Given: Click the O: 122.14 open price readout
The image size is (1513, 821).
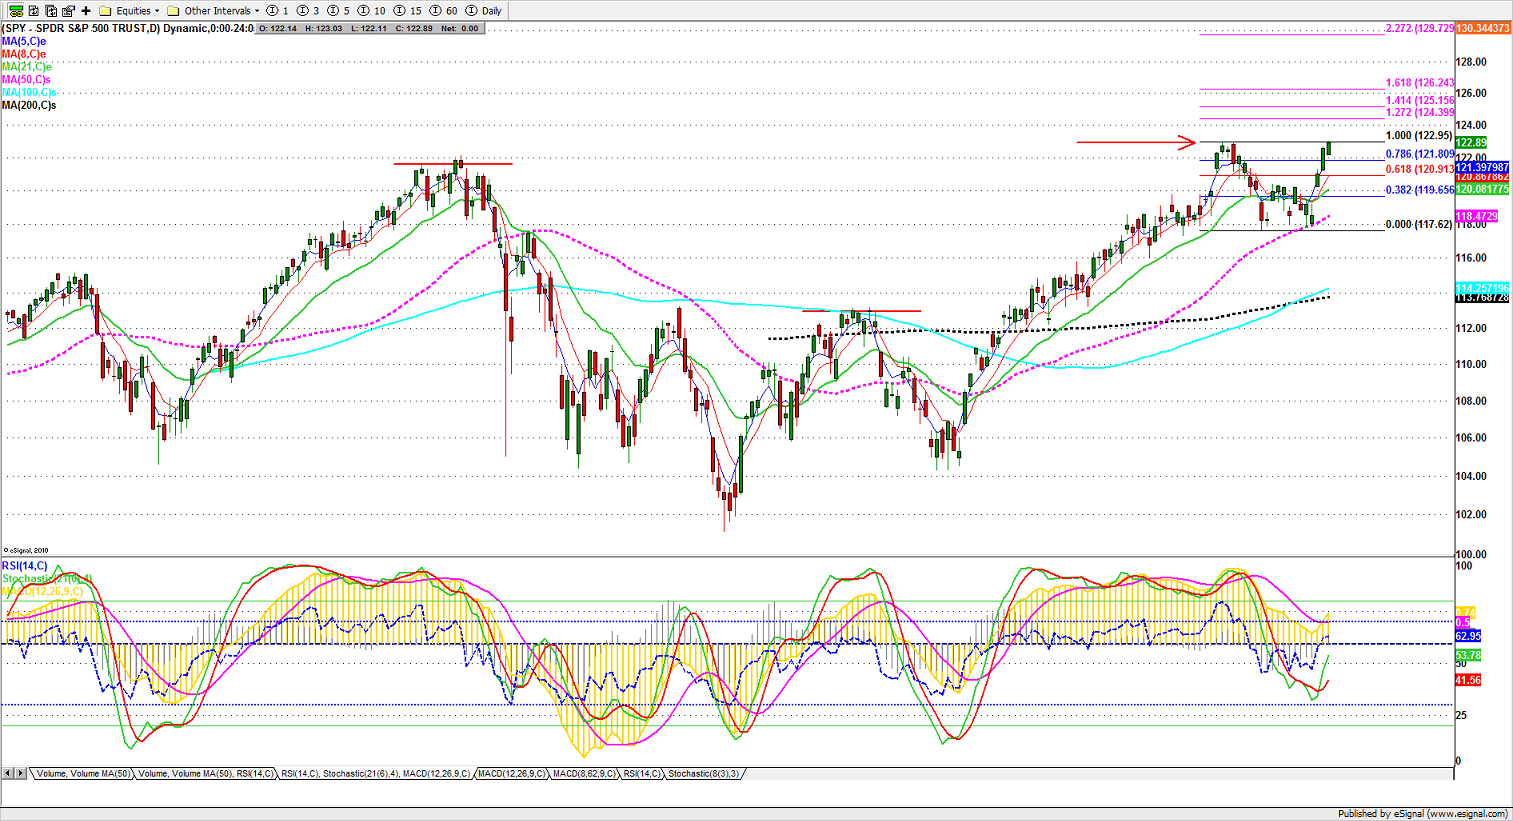Looking at the screenshot, I should click(278, 28).
